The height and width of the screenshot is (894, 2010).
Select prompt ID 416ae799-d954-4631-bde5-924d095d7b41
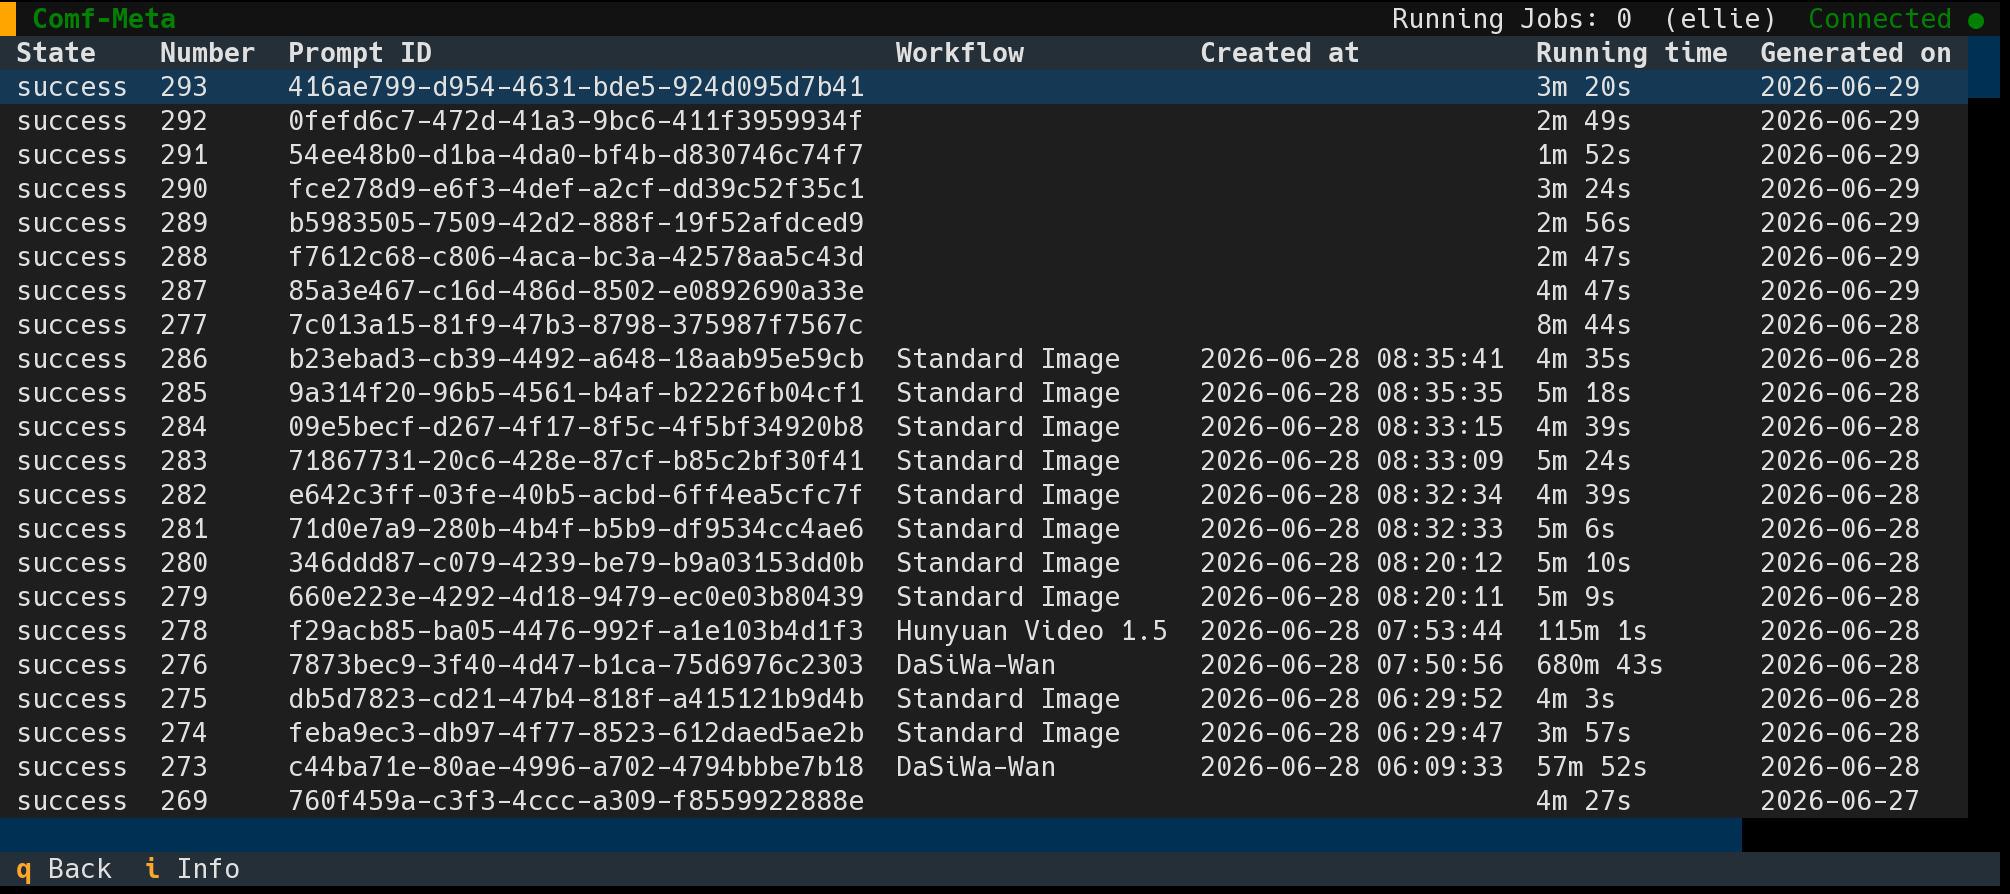click(576, 87)
